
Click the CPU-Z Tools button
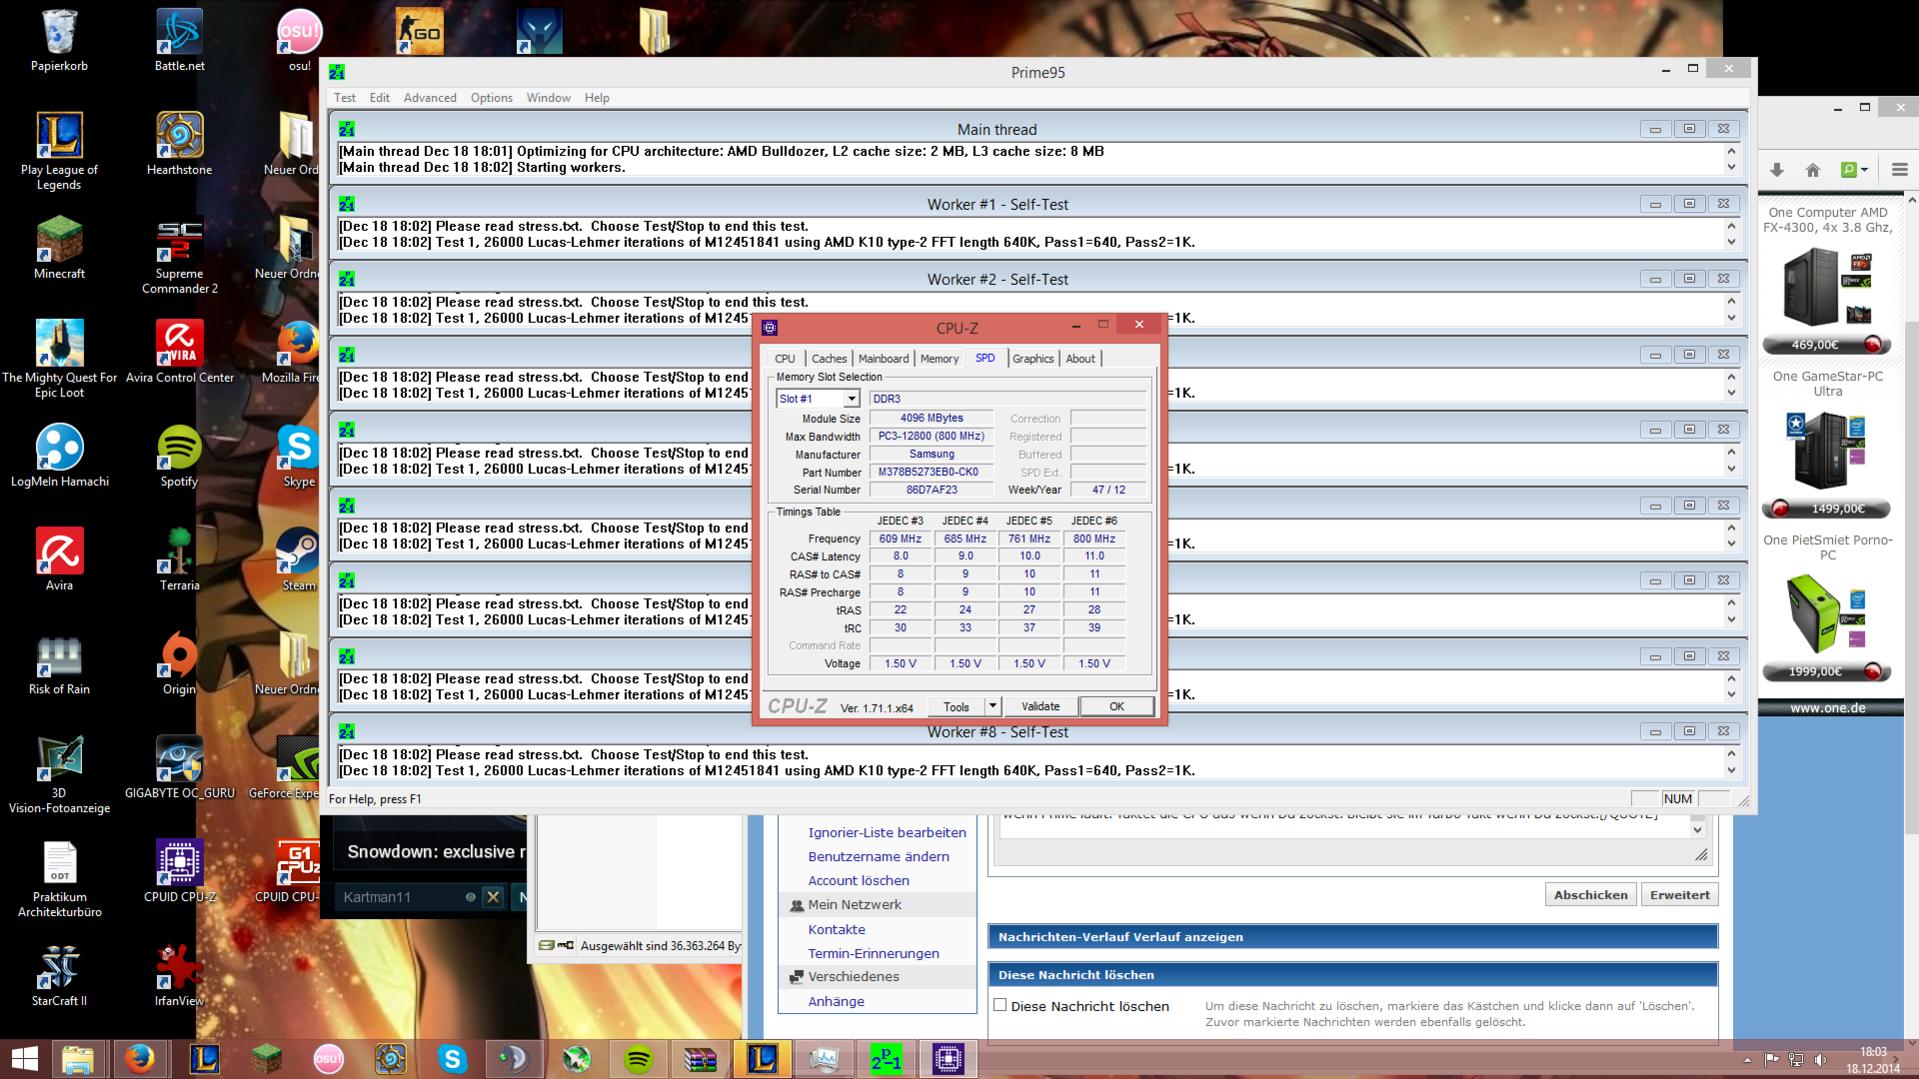tap(956, 706)
